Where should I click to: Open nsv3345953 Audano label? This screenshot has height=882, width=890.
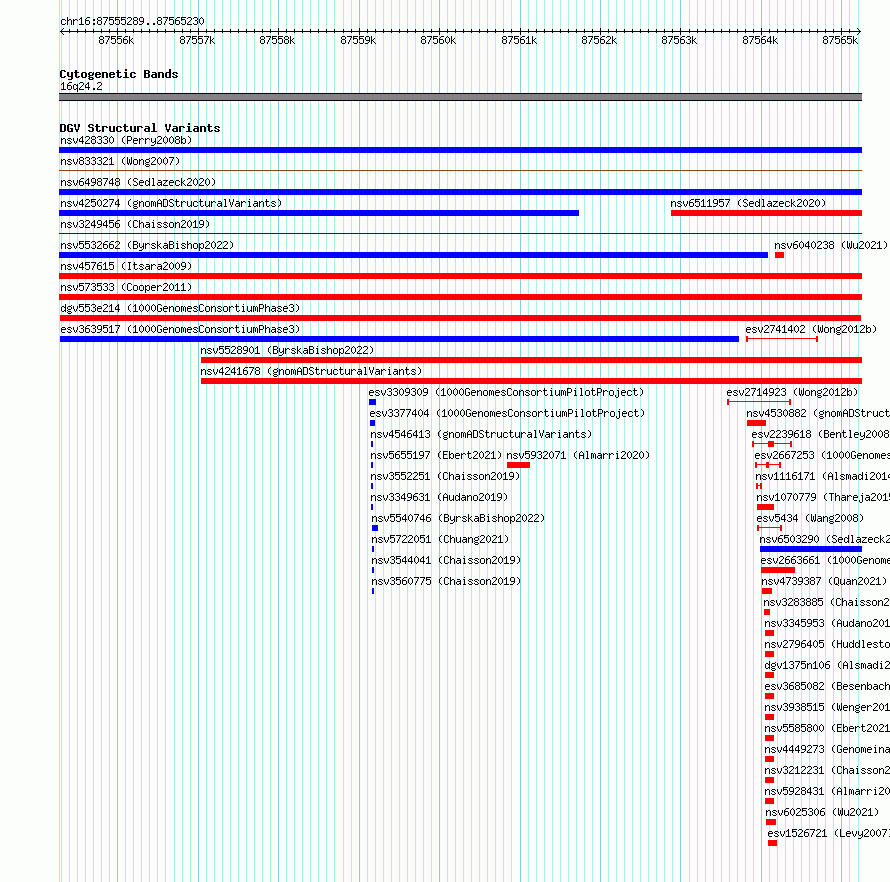(827, 623)
